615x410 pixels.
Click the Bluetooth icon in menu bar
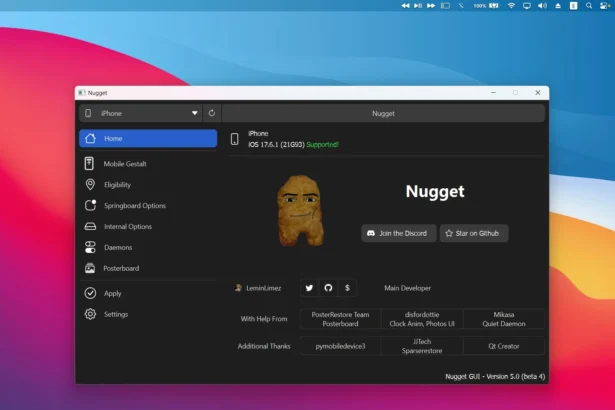pyautogui.click(x=461, y=5)
